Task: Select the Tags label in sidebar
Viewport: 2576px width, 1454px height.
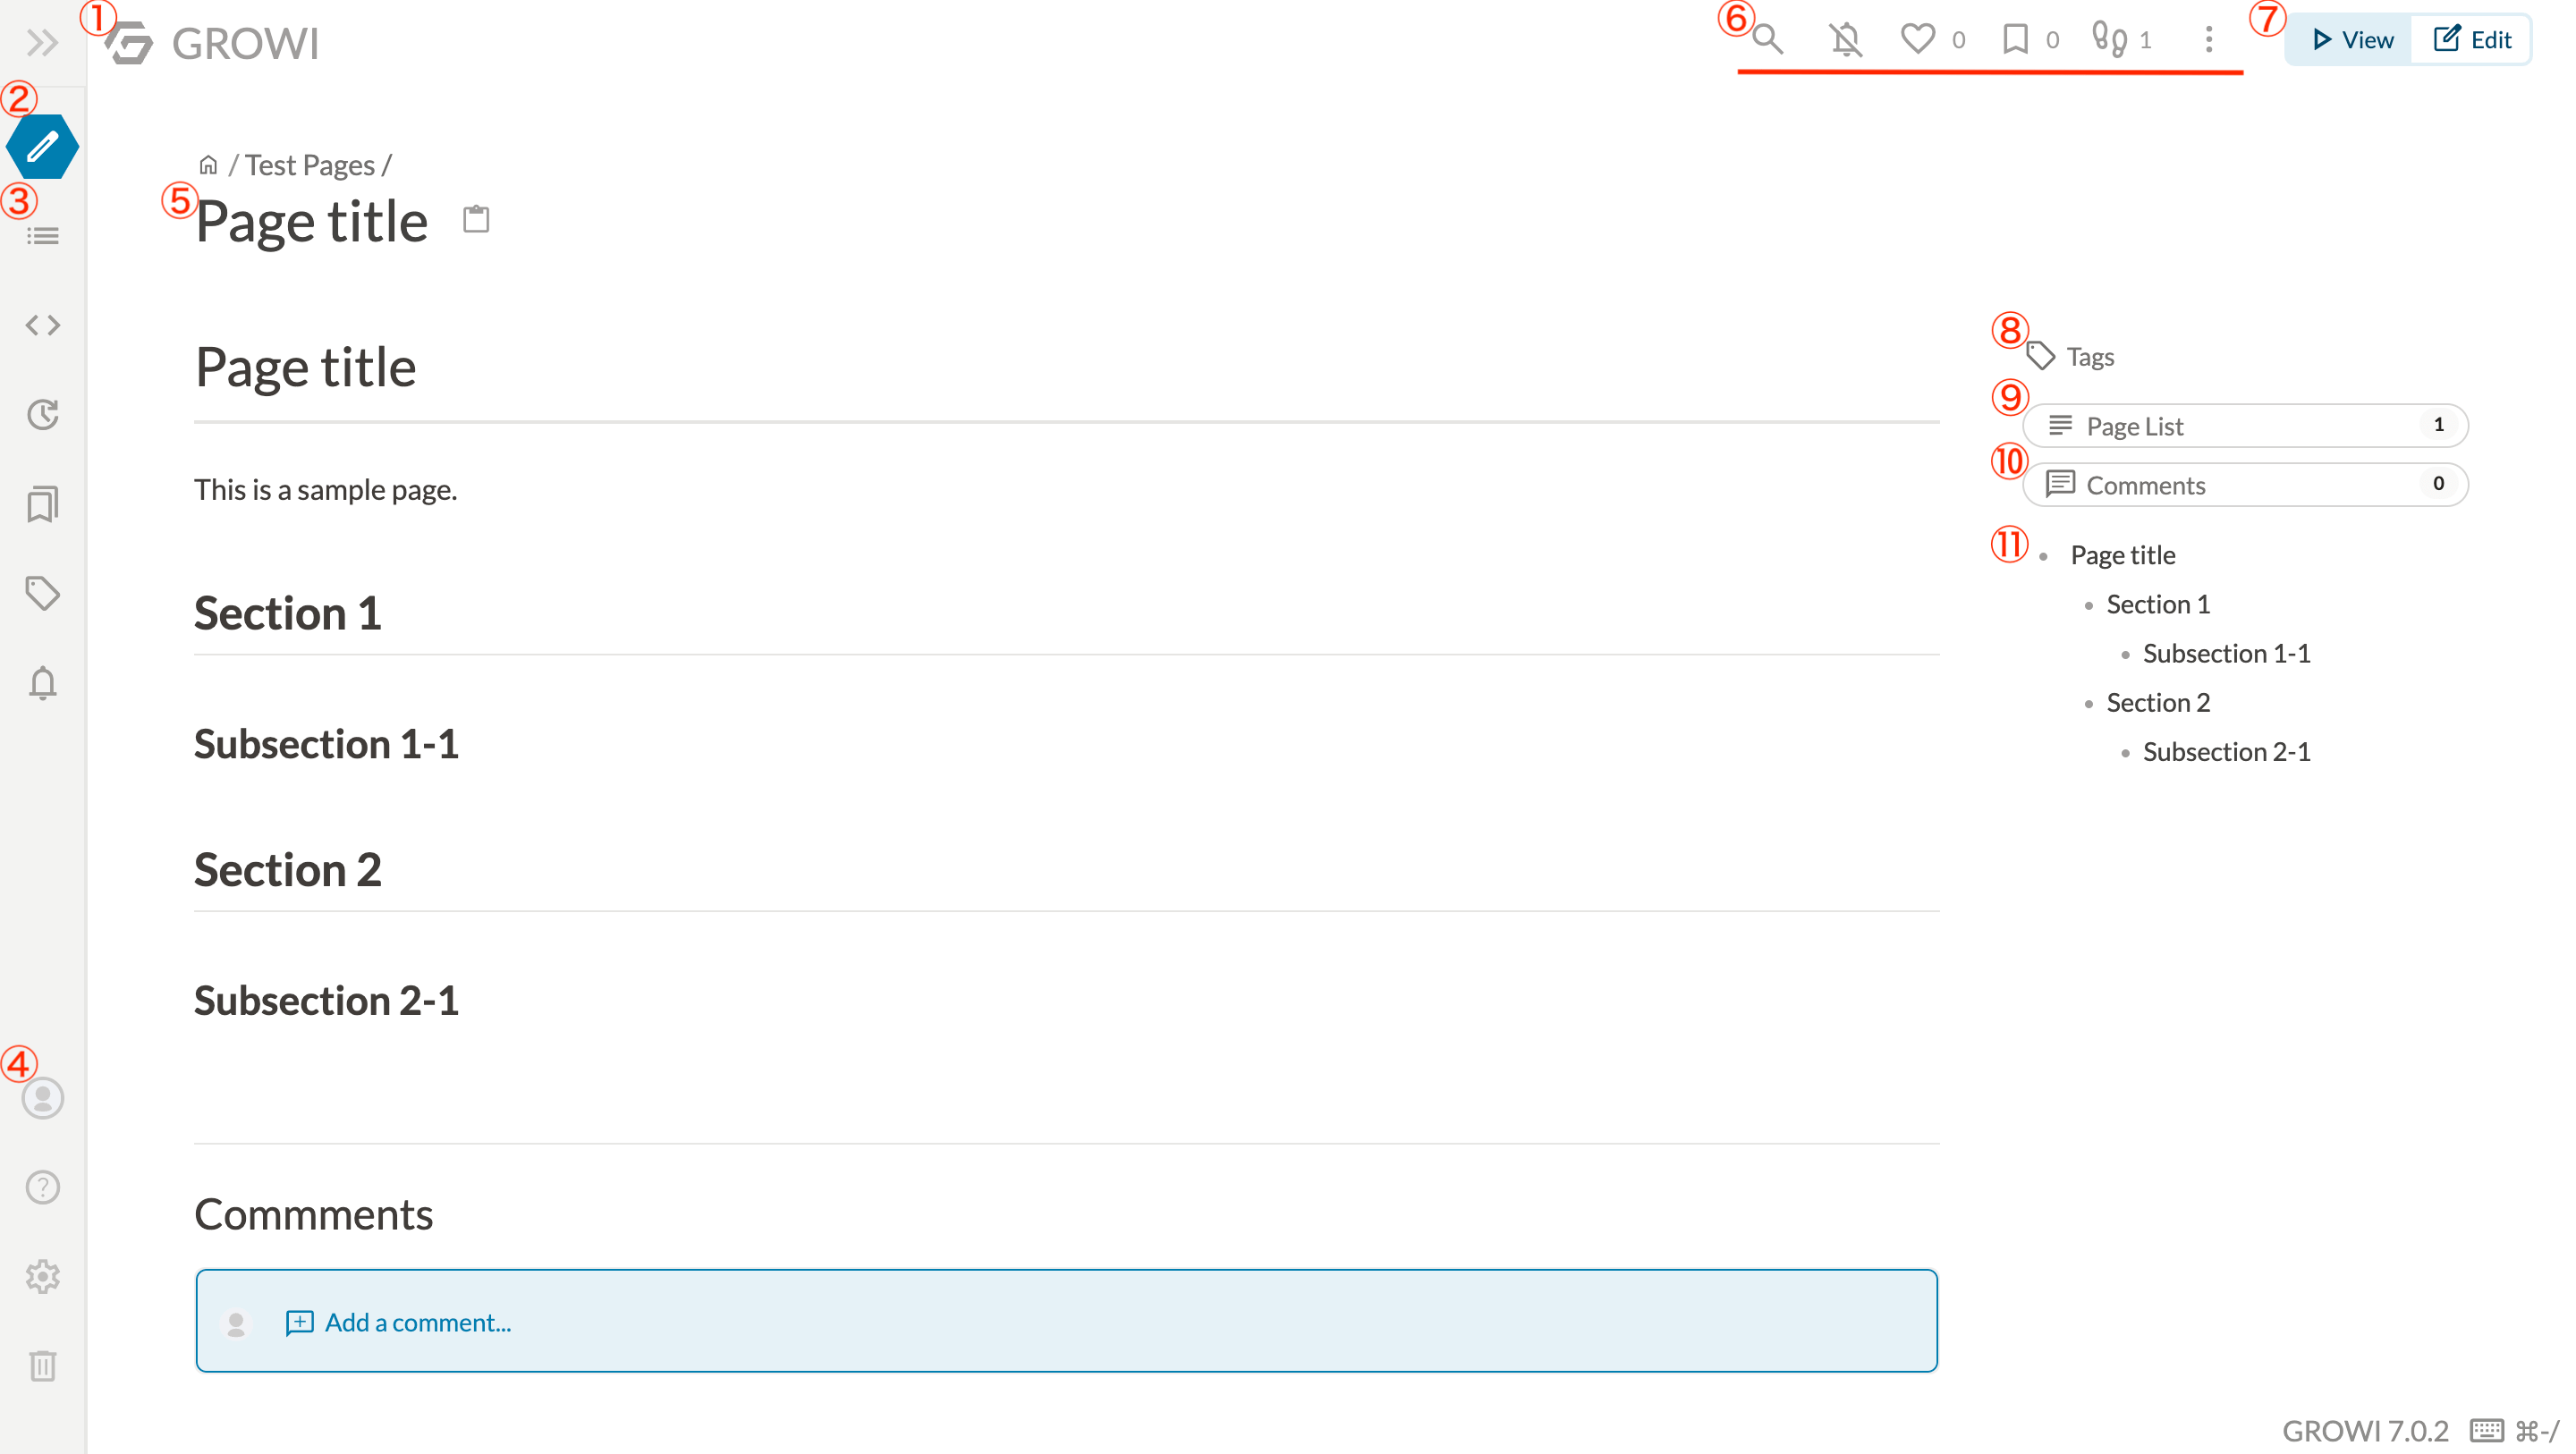Action: 2091,356
